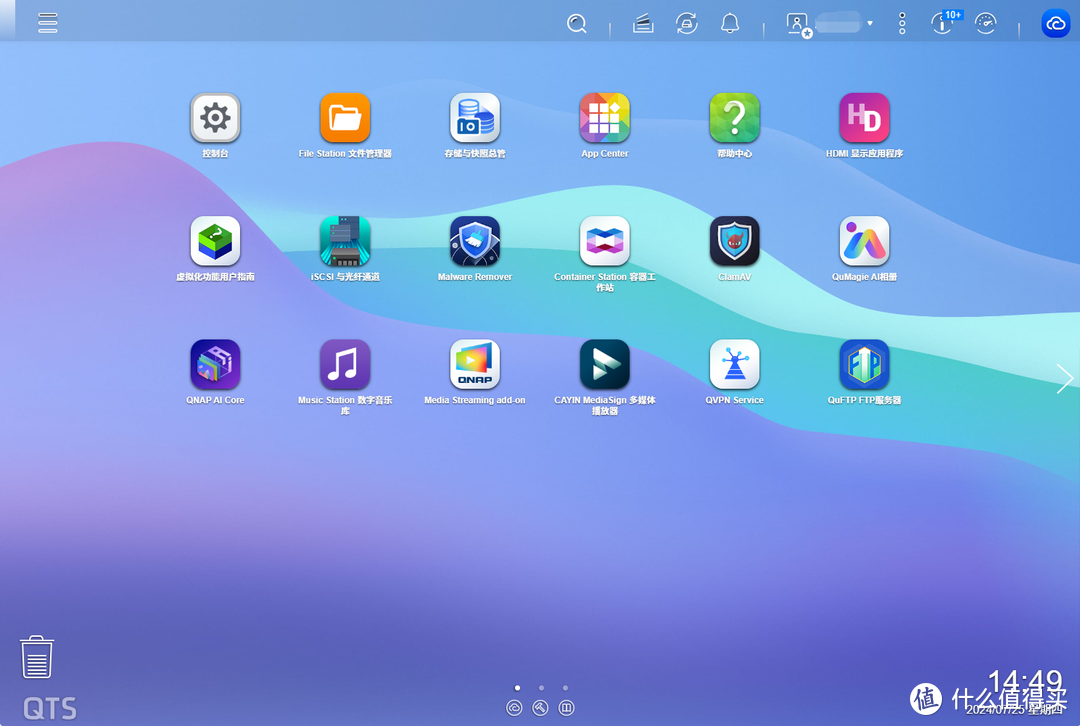Open the recycle bin trash icon
The height and width of the screenshot is (726, 1080).
(x=37, y=657)
